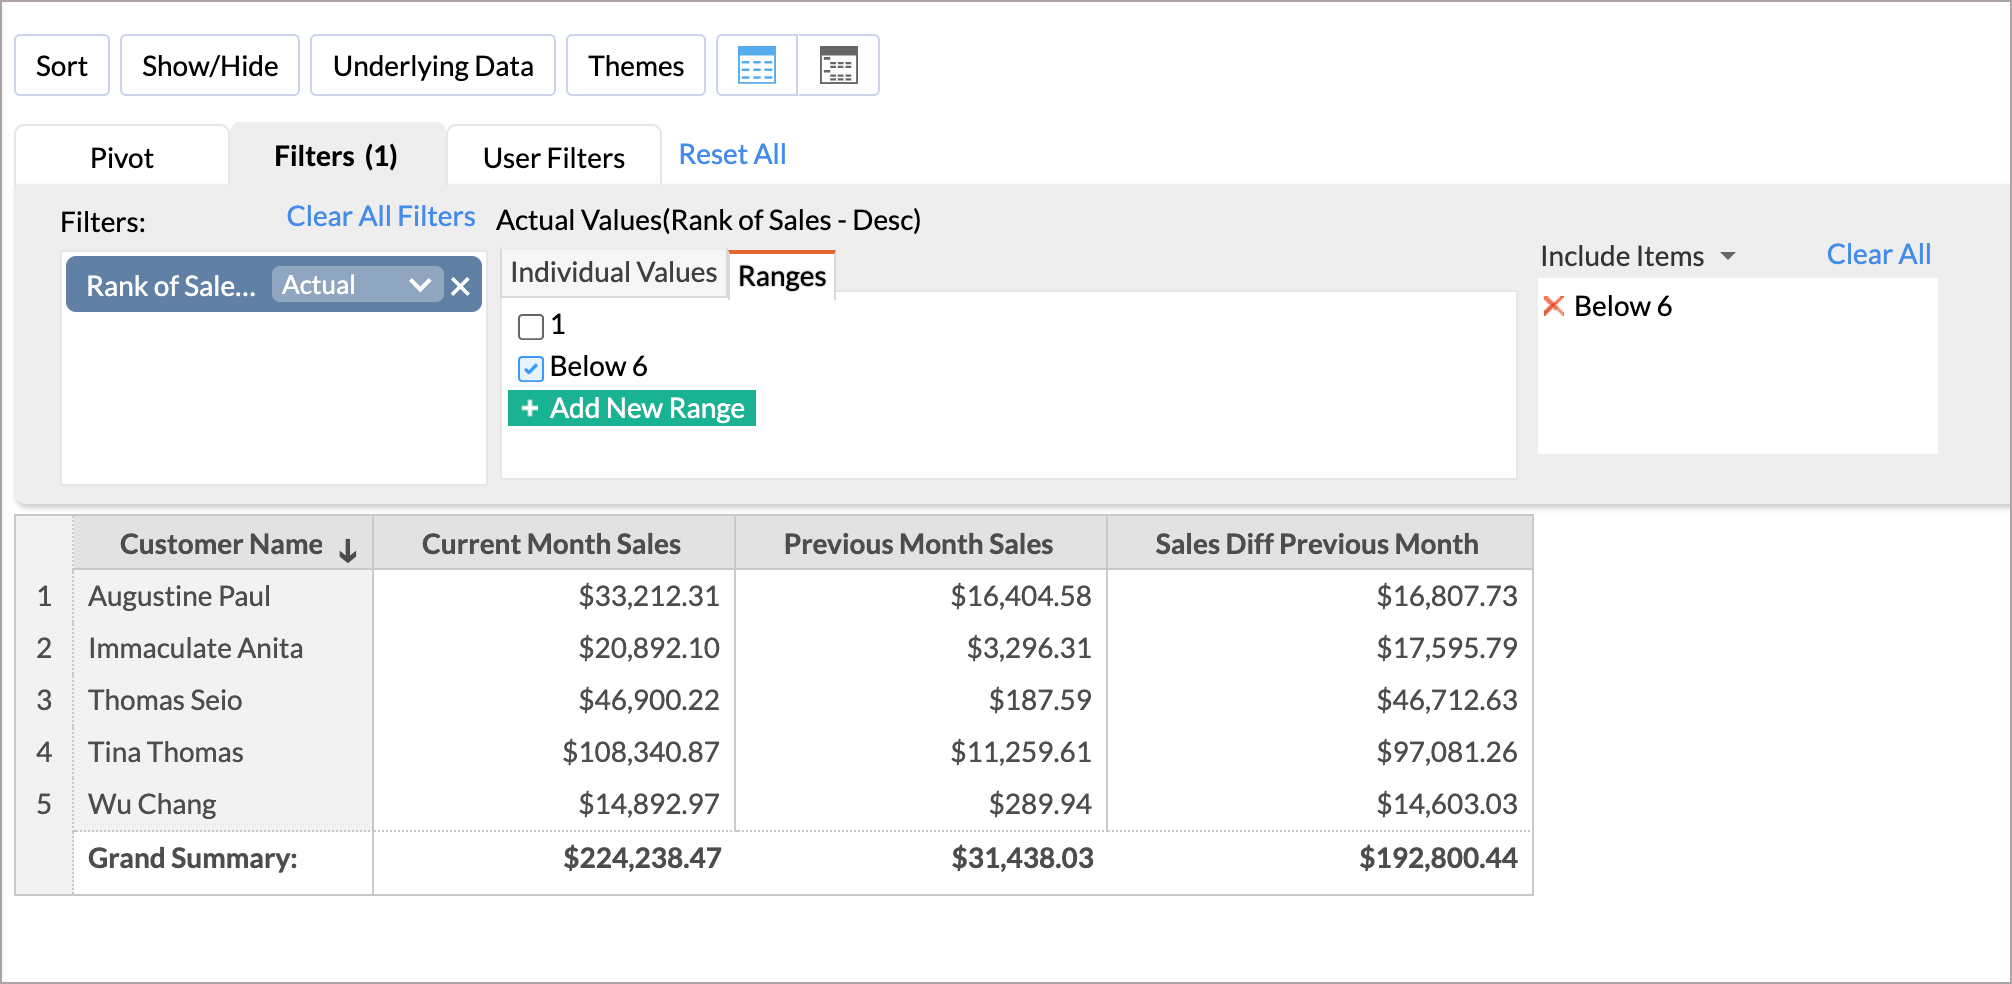Click the blue table layout icon
This screenshot has width=2012, height=984.
(757, 66)
